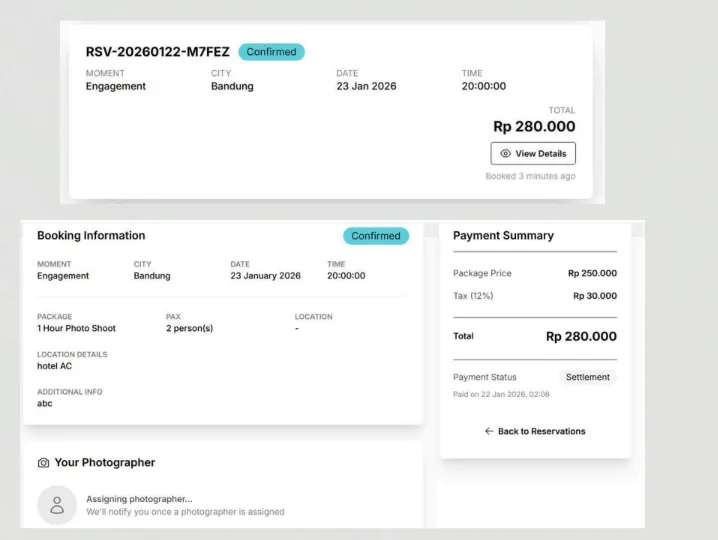Screen dimensions: 718x540
Task: Click the 'Rp 30.000' tax value
Action: (595, 296)
